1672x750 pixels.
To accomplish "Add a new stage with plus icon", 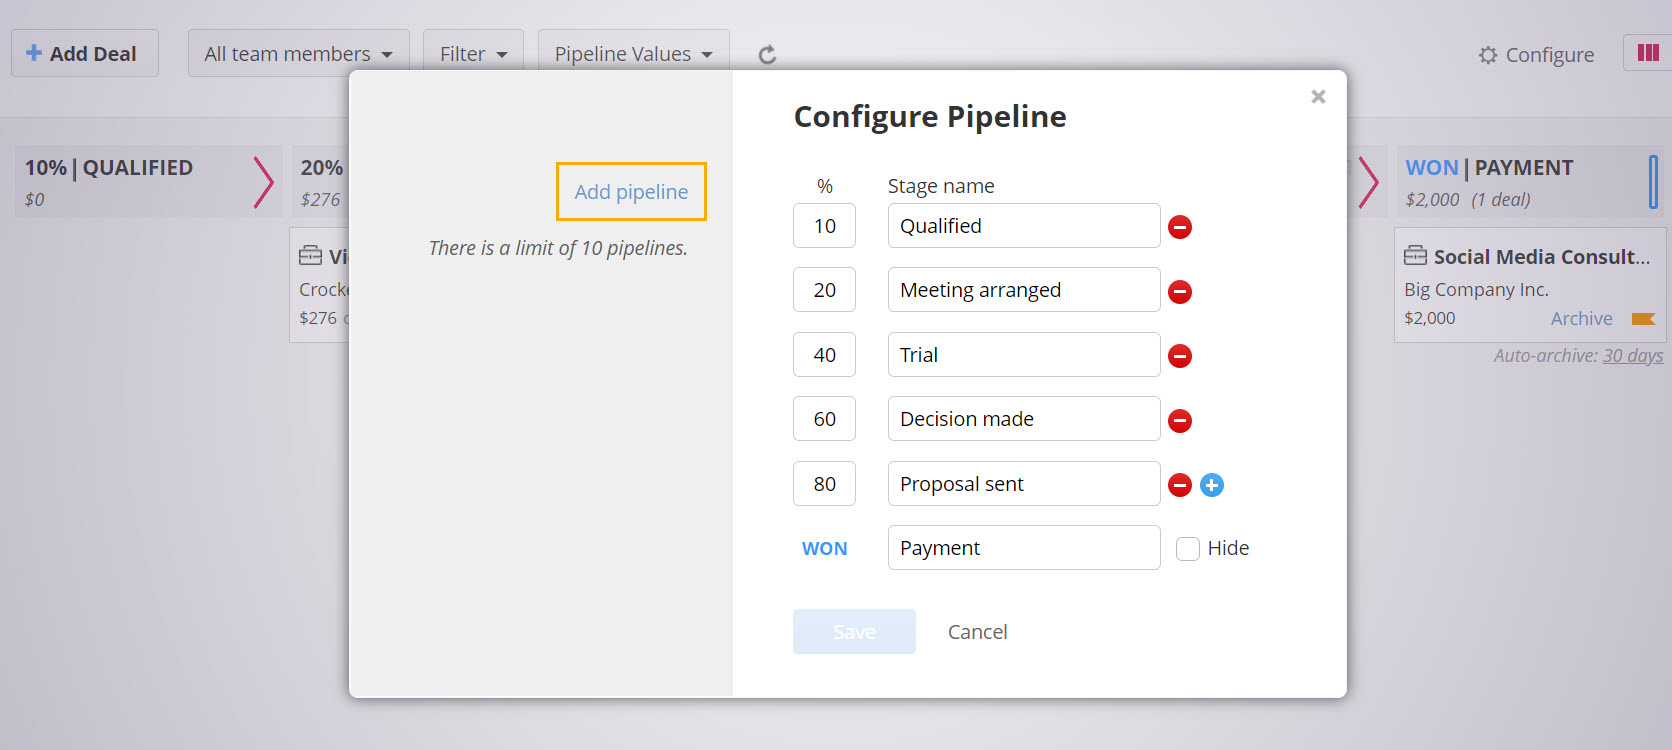I will pyautogui.click(x=1212, y=485).
